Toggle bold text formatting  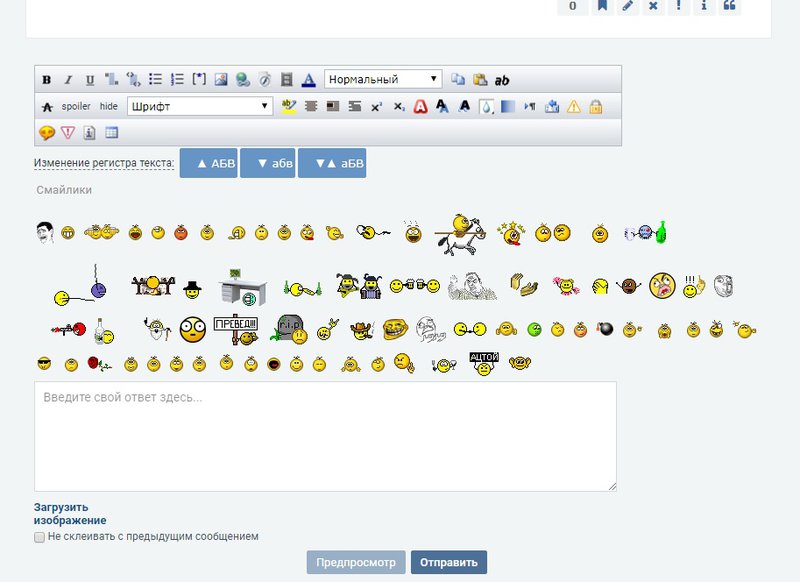(x=47, y=80)
